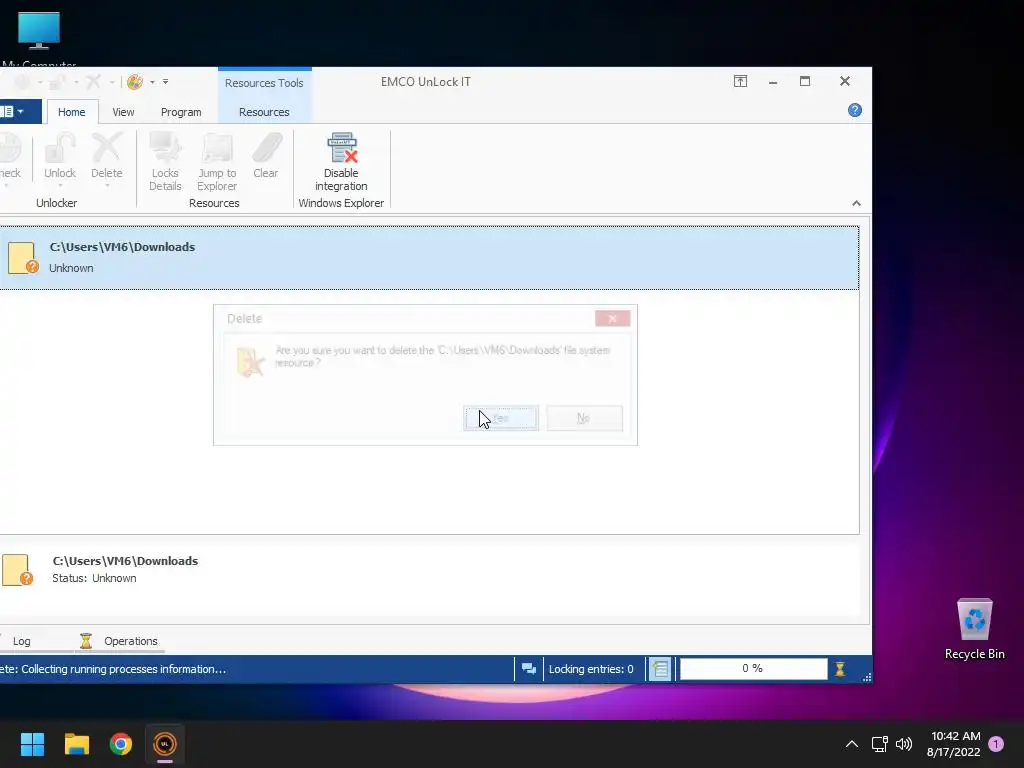The image size is (1024, 768).
Task: Confirm deletion with Yes button
Action: point(501,418)
